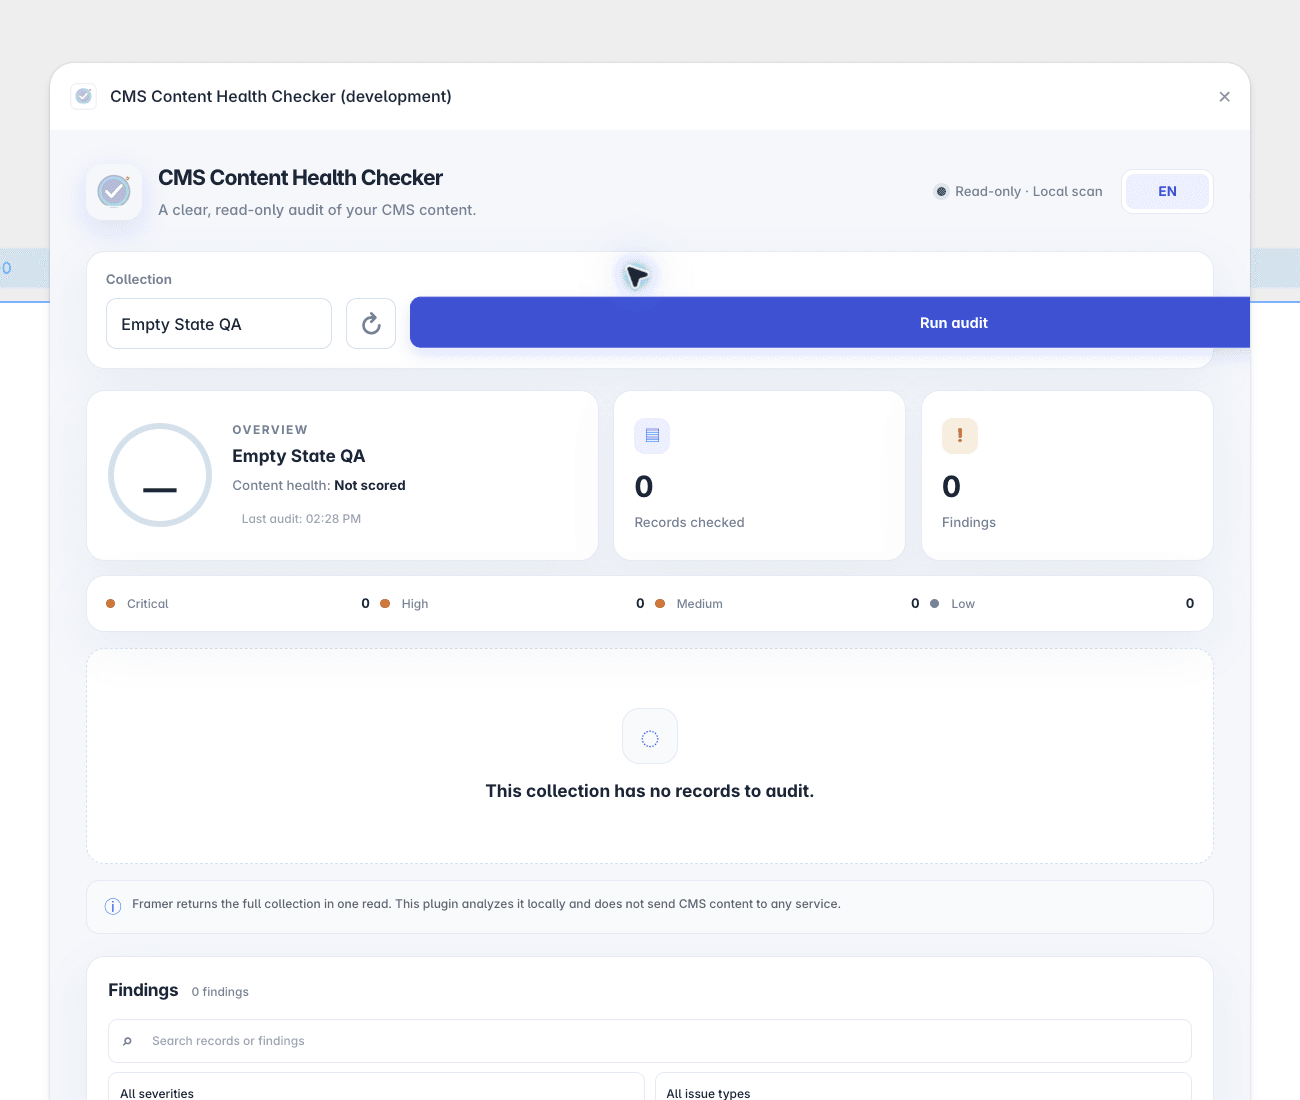Click the large CMS Health Checker logo
This screenshot has width=1300, height=1100.
pyautogui.click(x=114, y=191)
